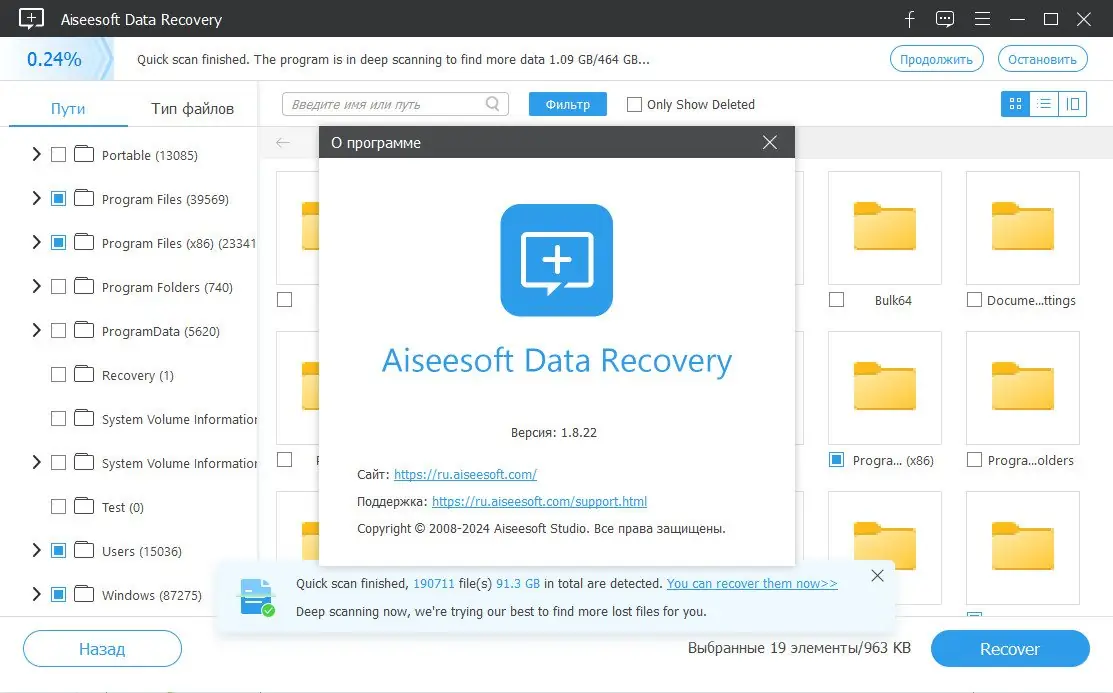Switch to detail panel view

pyautogui.click(x=1073, y=104)
